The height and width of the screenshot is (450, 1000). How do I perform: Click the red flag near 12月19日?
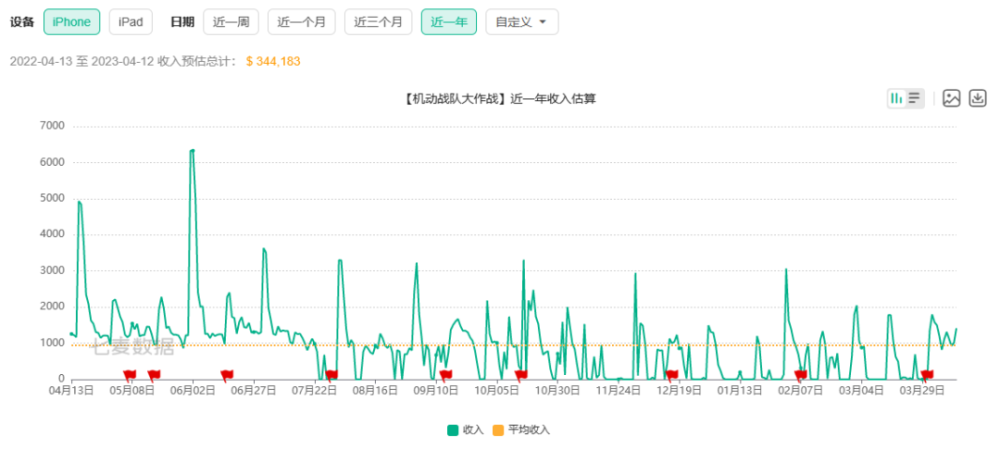coord(672,374)
